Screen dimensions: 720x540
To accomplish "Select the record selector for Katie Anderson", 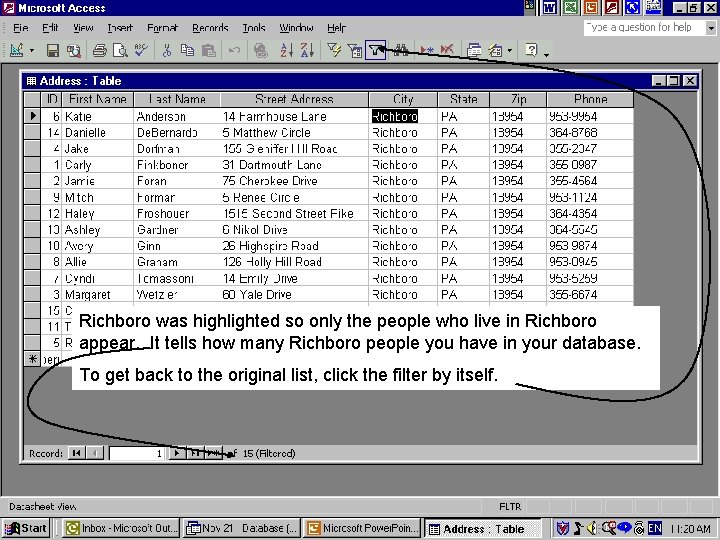I will click(32, 116).
